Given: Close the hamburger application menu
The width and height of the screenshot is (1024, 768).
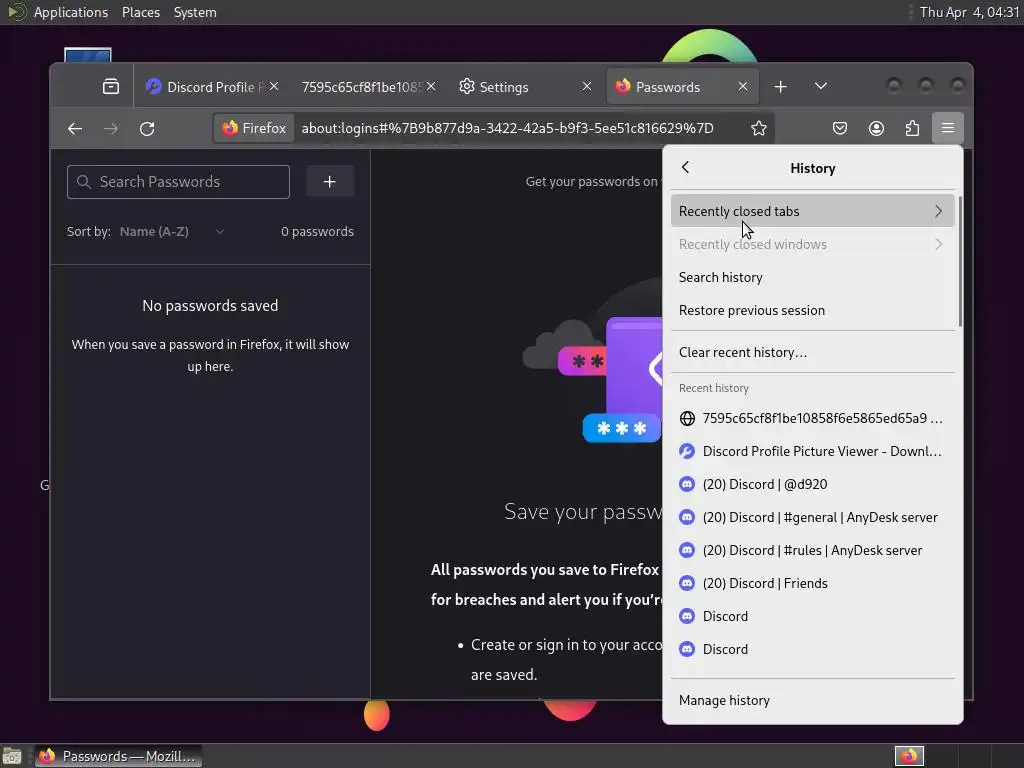Looking at the screenshot, I should coord(948,129).
